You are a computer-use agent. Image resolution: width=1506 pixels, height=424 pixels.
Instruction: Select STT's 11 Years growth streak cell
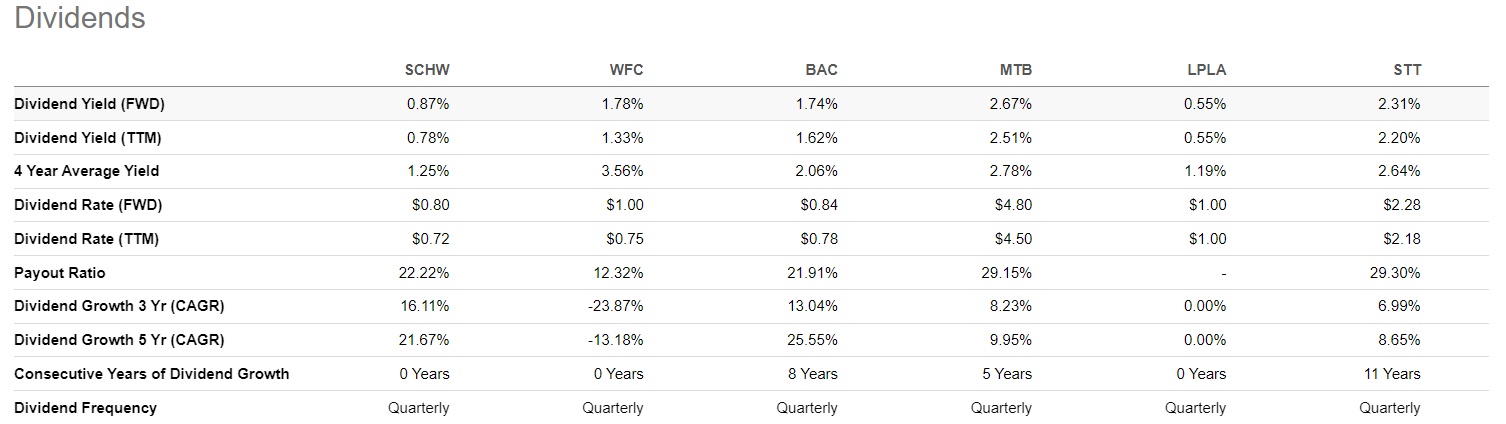[x=1393, y=374]
